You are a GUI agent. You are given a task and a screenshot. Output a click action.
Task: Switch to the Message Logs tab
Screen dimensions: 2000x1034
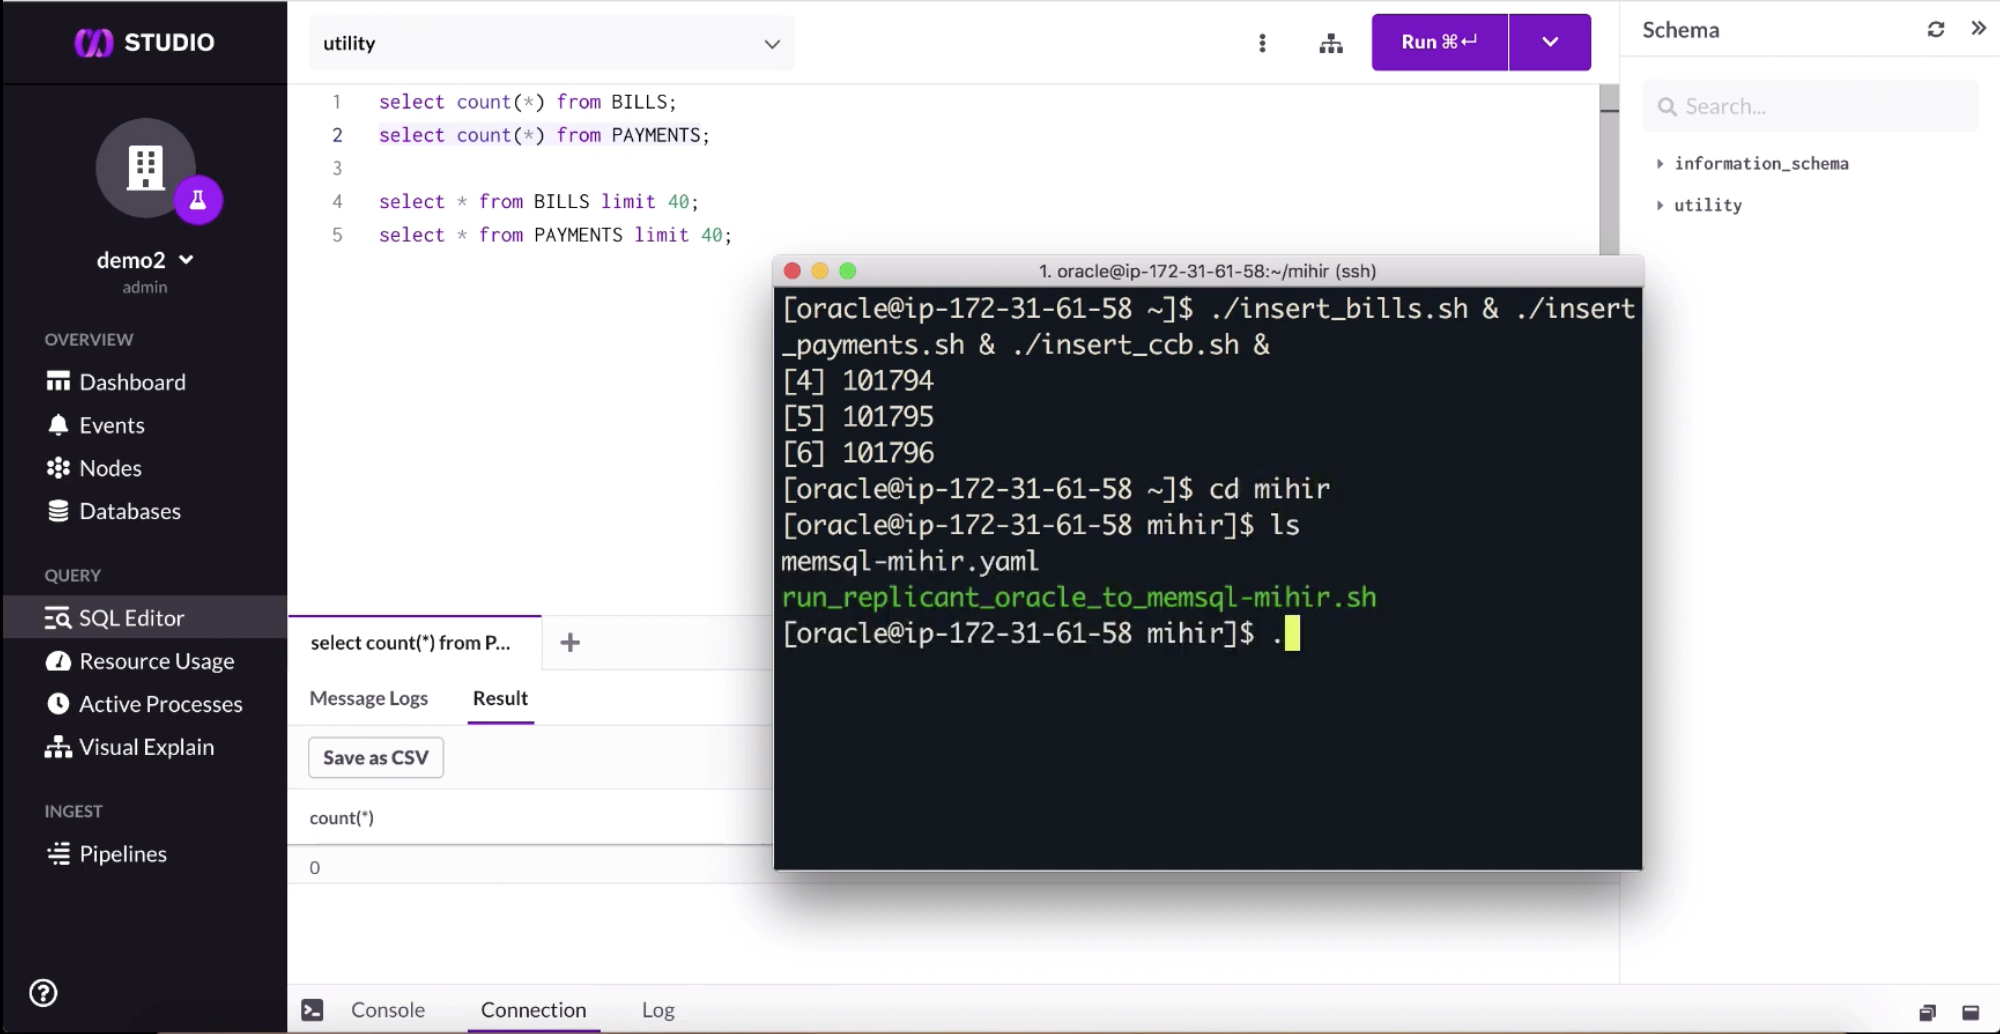coord(368,698)
